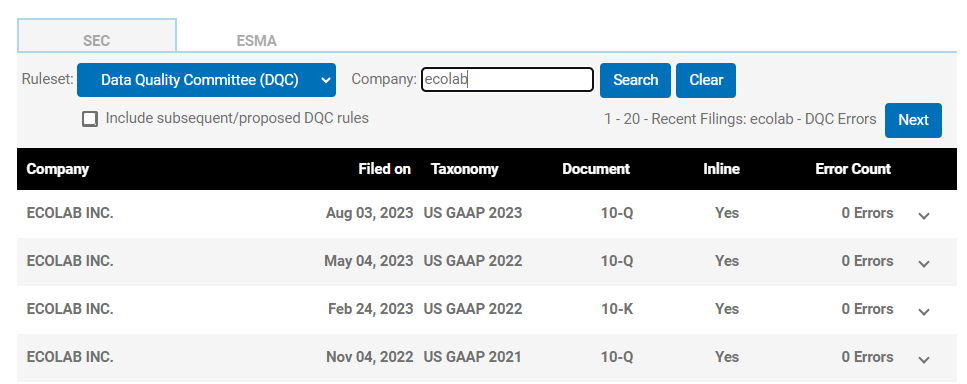Switch to the ESMA tab
Viewport: 967px width, 384px height.
coord(257,41)
